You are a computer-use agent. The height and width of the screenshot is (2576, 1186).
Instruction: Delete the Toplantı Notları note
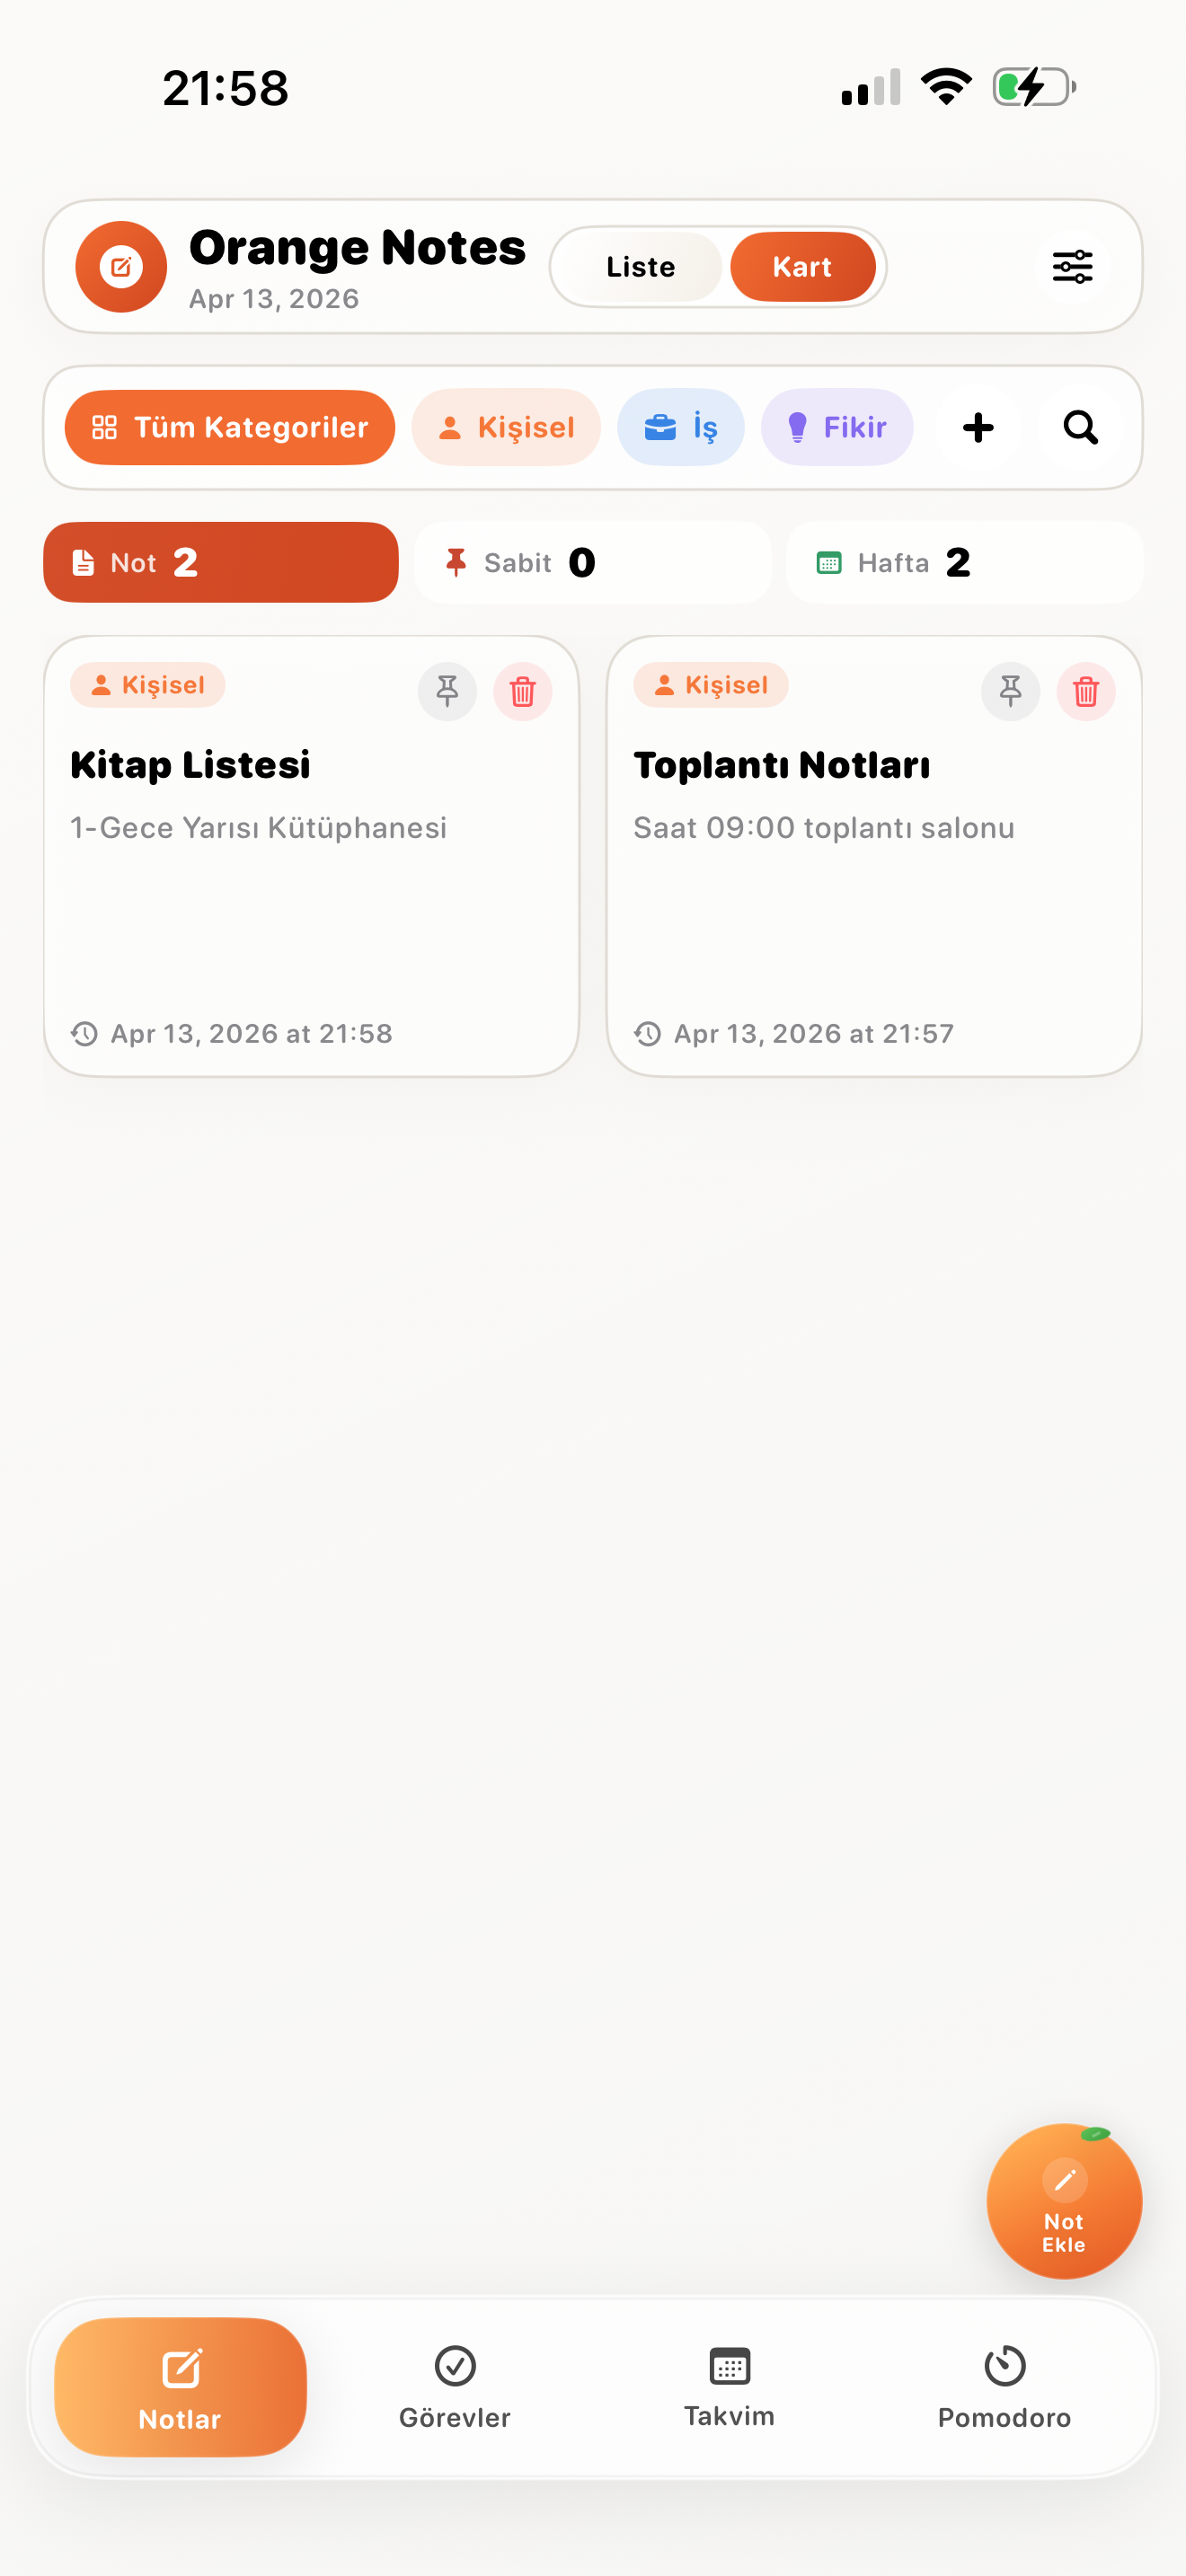point(1086,691)
